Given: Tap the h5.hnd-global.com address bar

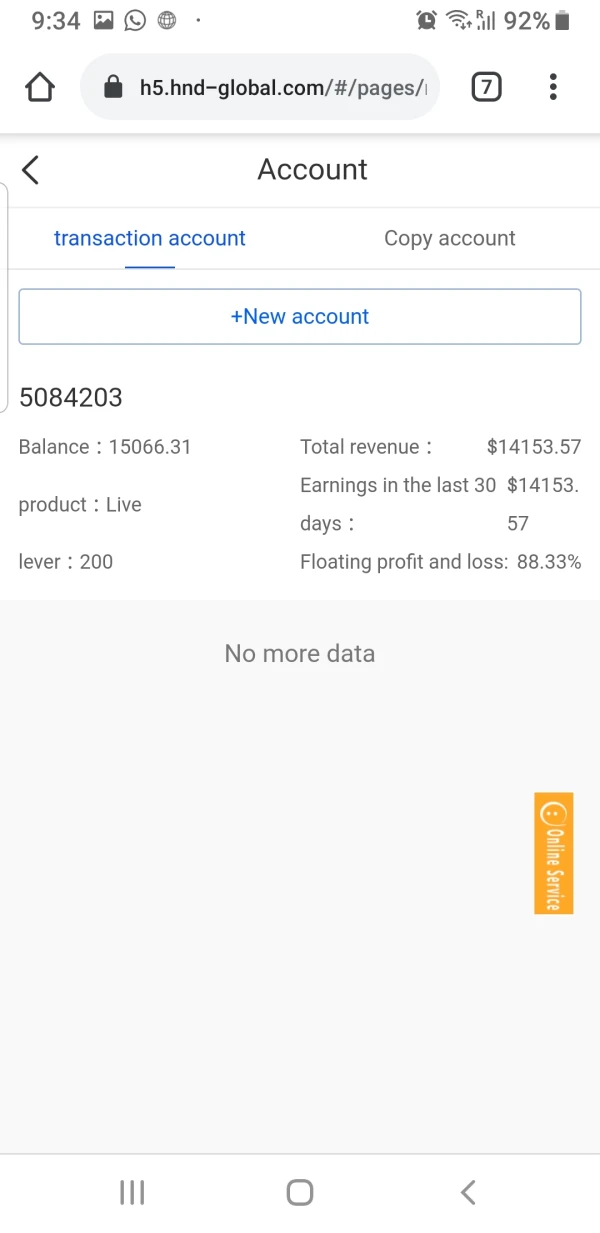Looking at the screenshot, I should point(280,88).
